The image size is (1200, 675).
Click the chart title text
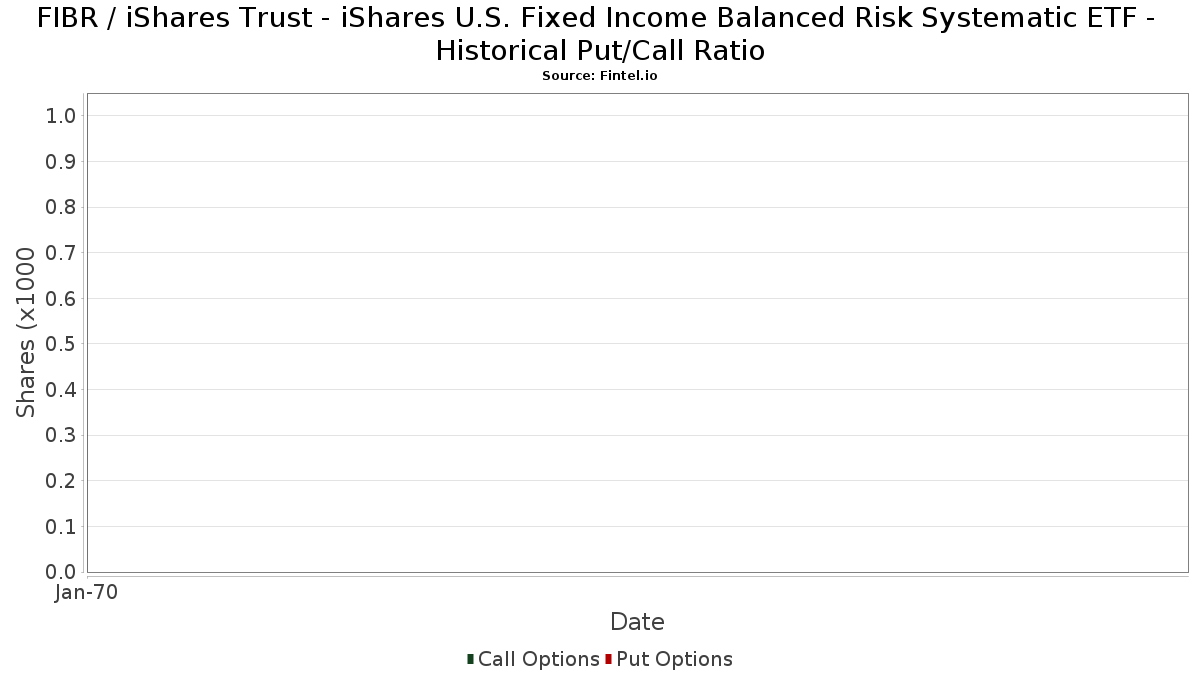pyautogui.click(x=600, y=34)
